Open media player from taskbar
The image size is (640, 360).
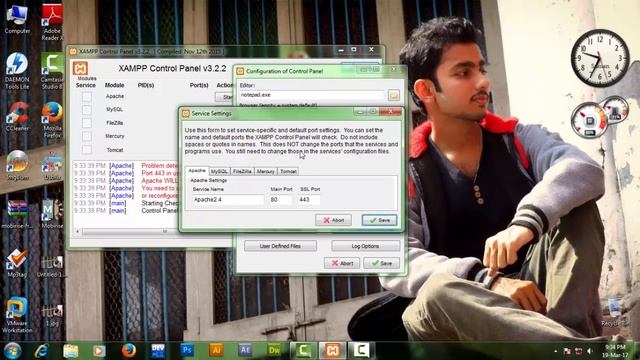point(99,351)
